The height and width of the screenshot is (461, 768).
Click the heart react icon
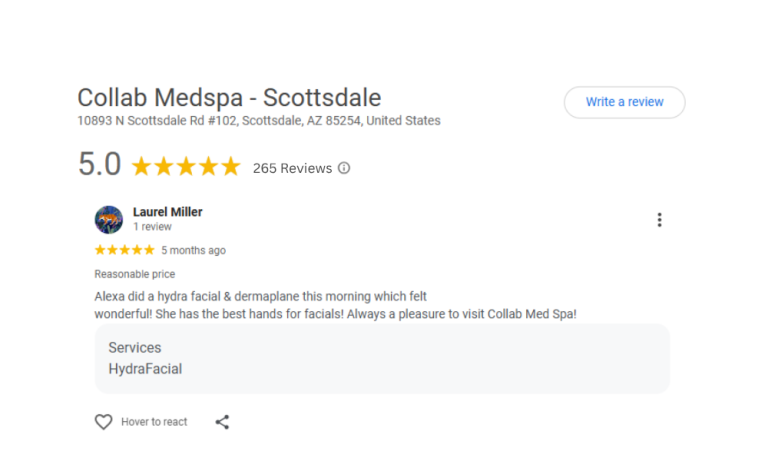pyautogui.click(x=104, y=422)
